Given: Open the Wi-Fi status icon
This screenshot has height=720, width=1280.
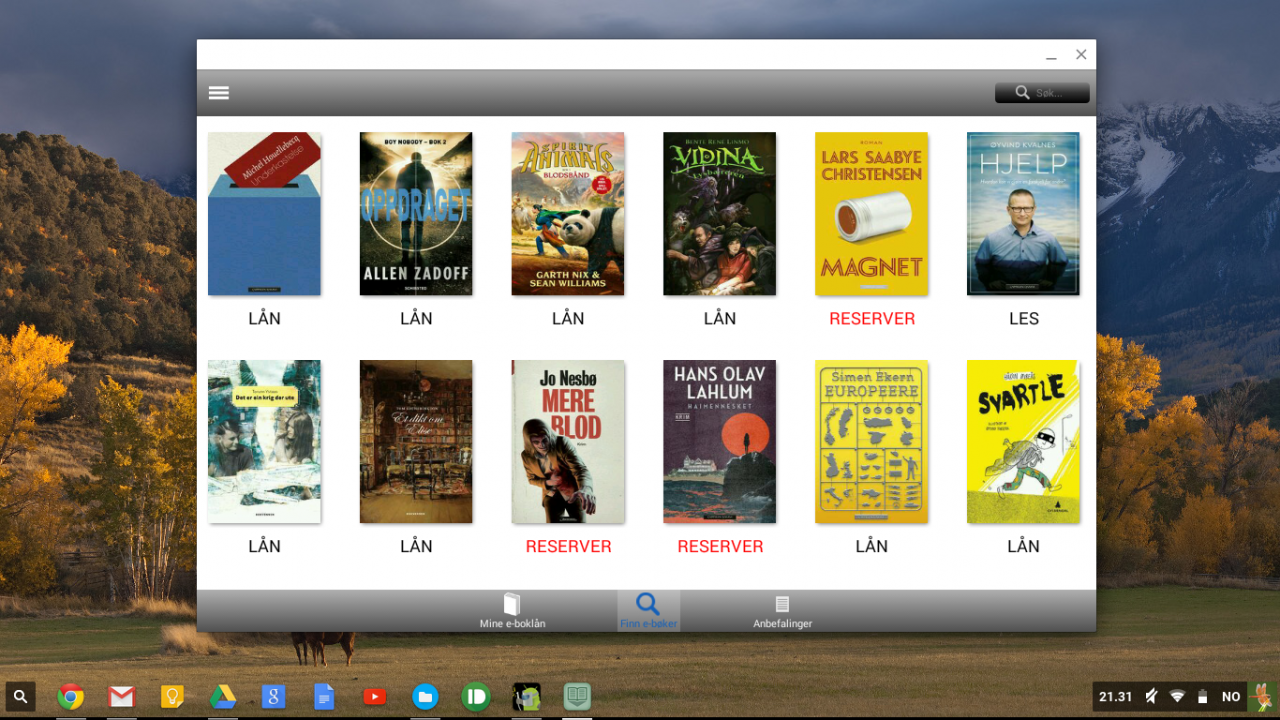Looking at the screenshot, I should [x=1177, y=697].
